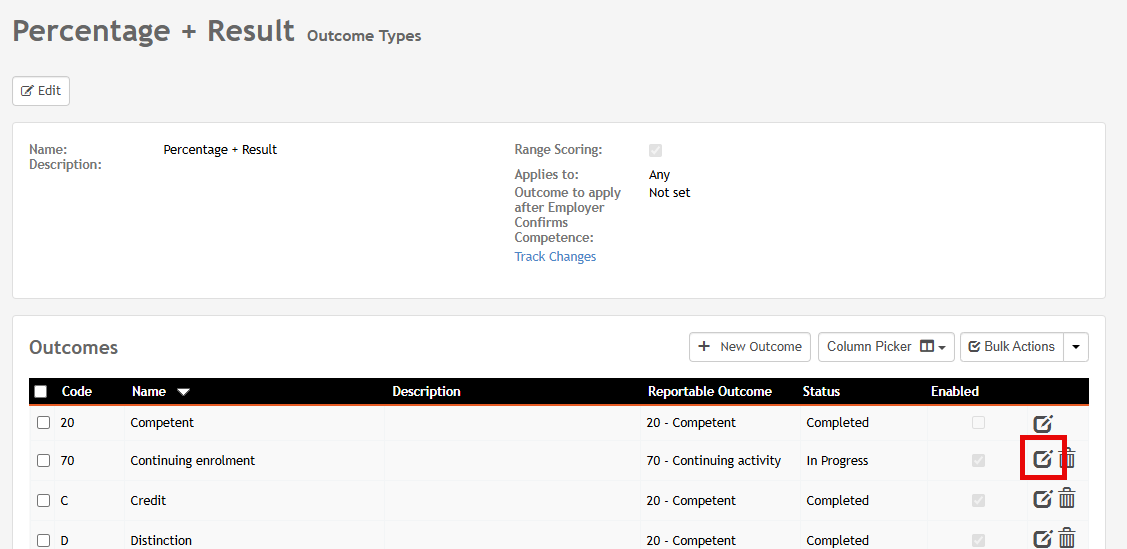Click the 'Distinction' name cell
Screen dimensions: 1127x549
coord(161,540)
